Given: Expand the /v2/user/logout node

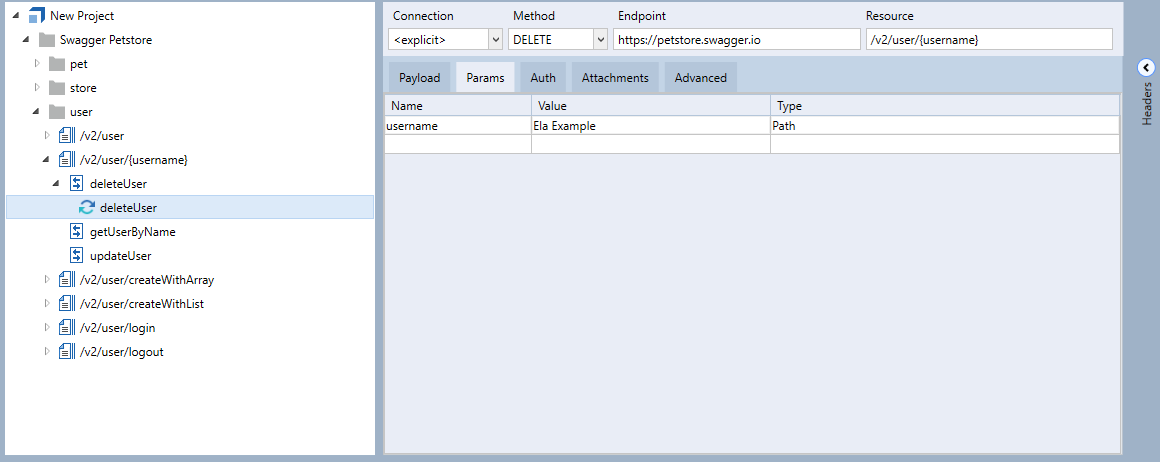Looking at the screenshot, I should click(x=47, y=351).
